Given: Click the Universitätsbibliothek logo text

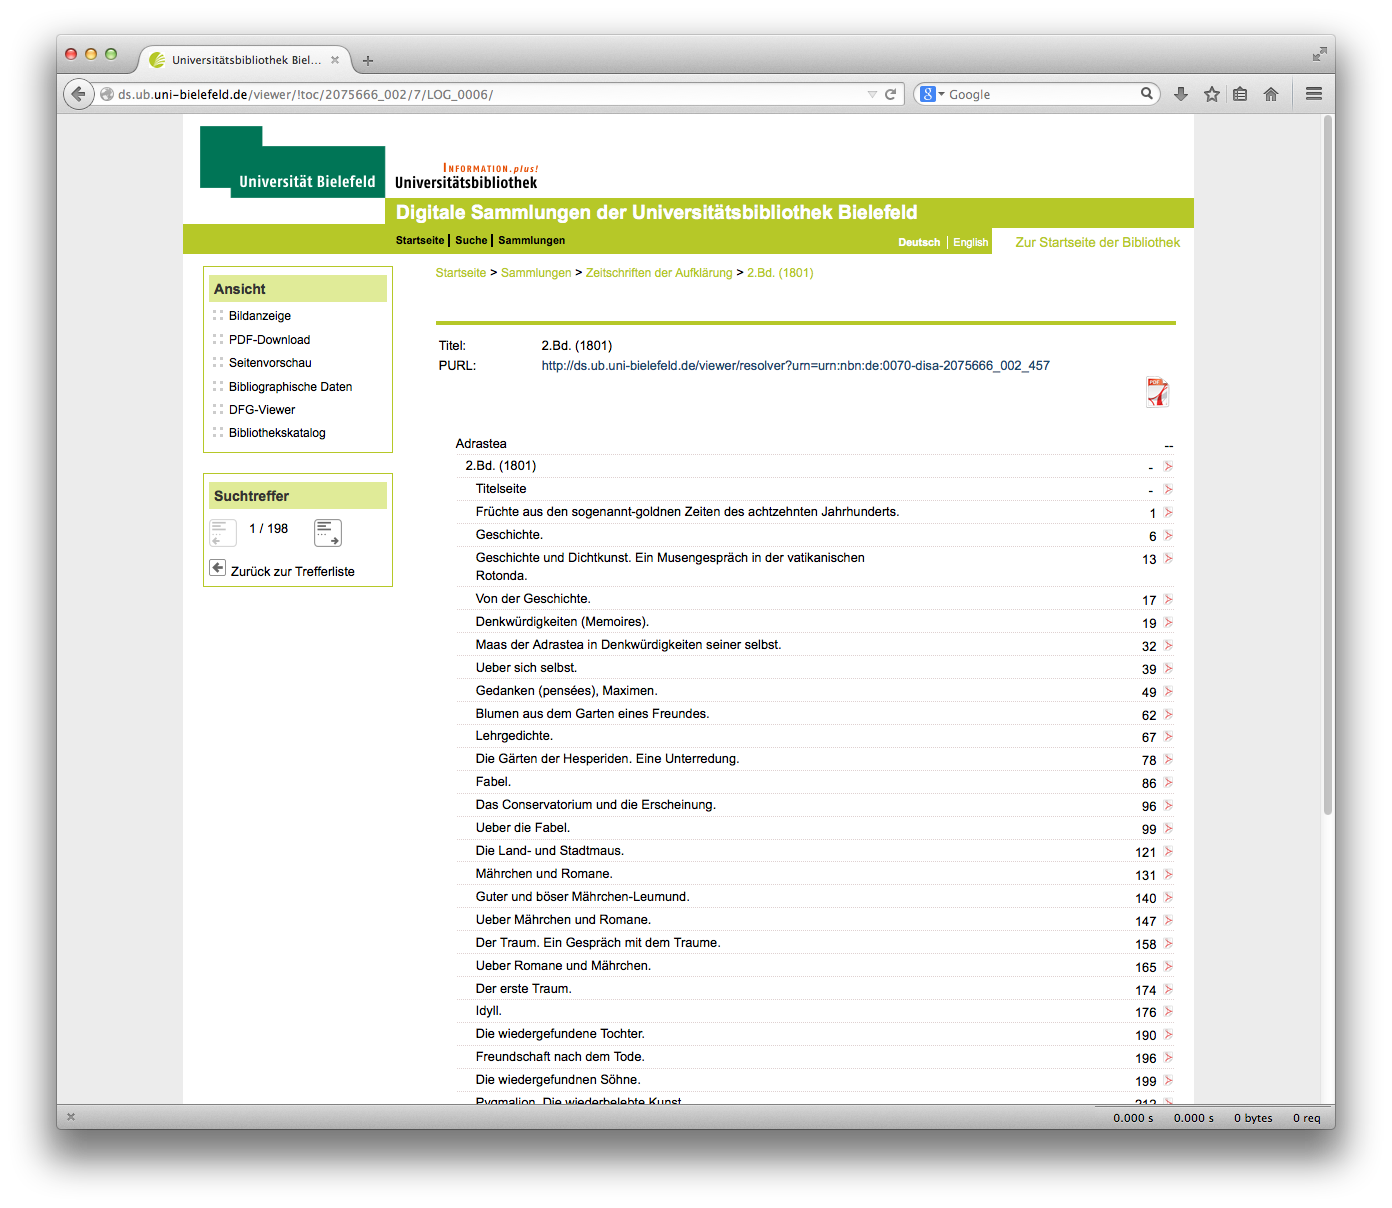Looking at the screenshot, I should click(x=466, y=182).
